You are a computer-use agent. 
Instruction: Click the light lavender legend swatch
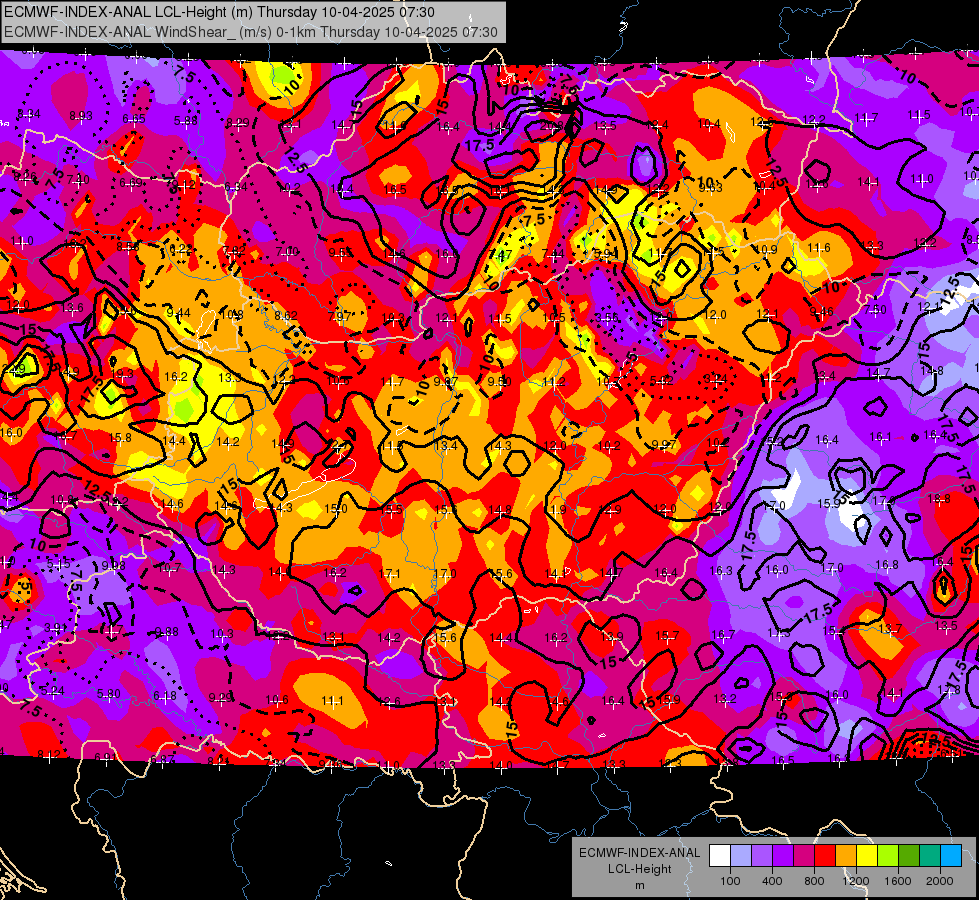tap(741, 856)
